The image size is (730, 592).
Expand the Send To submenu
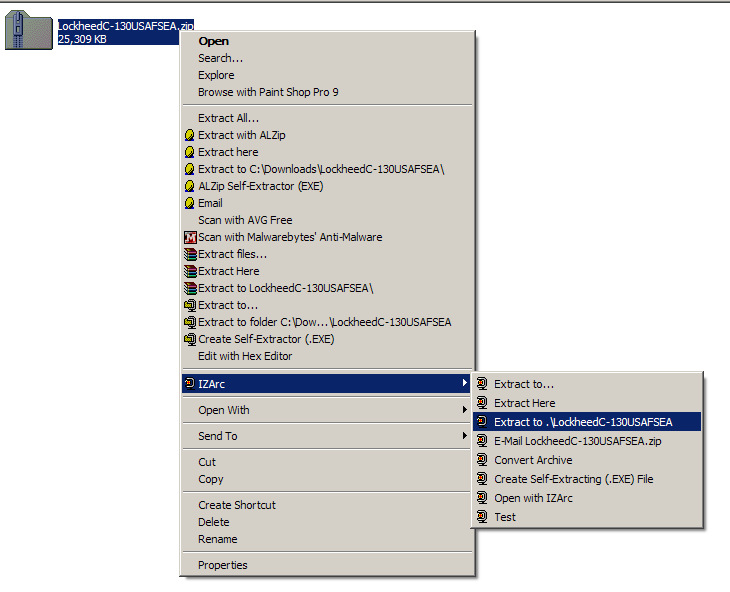point(463,436)
